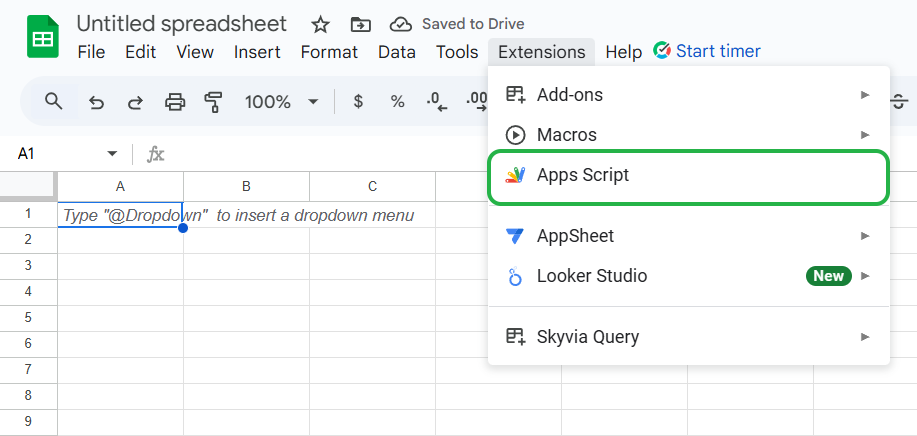Click the New badge on Looker Studio
Screen dimensions: 917x436
(x=829, y=276)
